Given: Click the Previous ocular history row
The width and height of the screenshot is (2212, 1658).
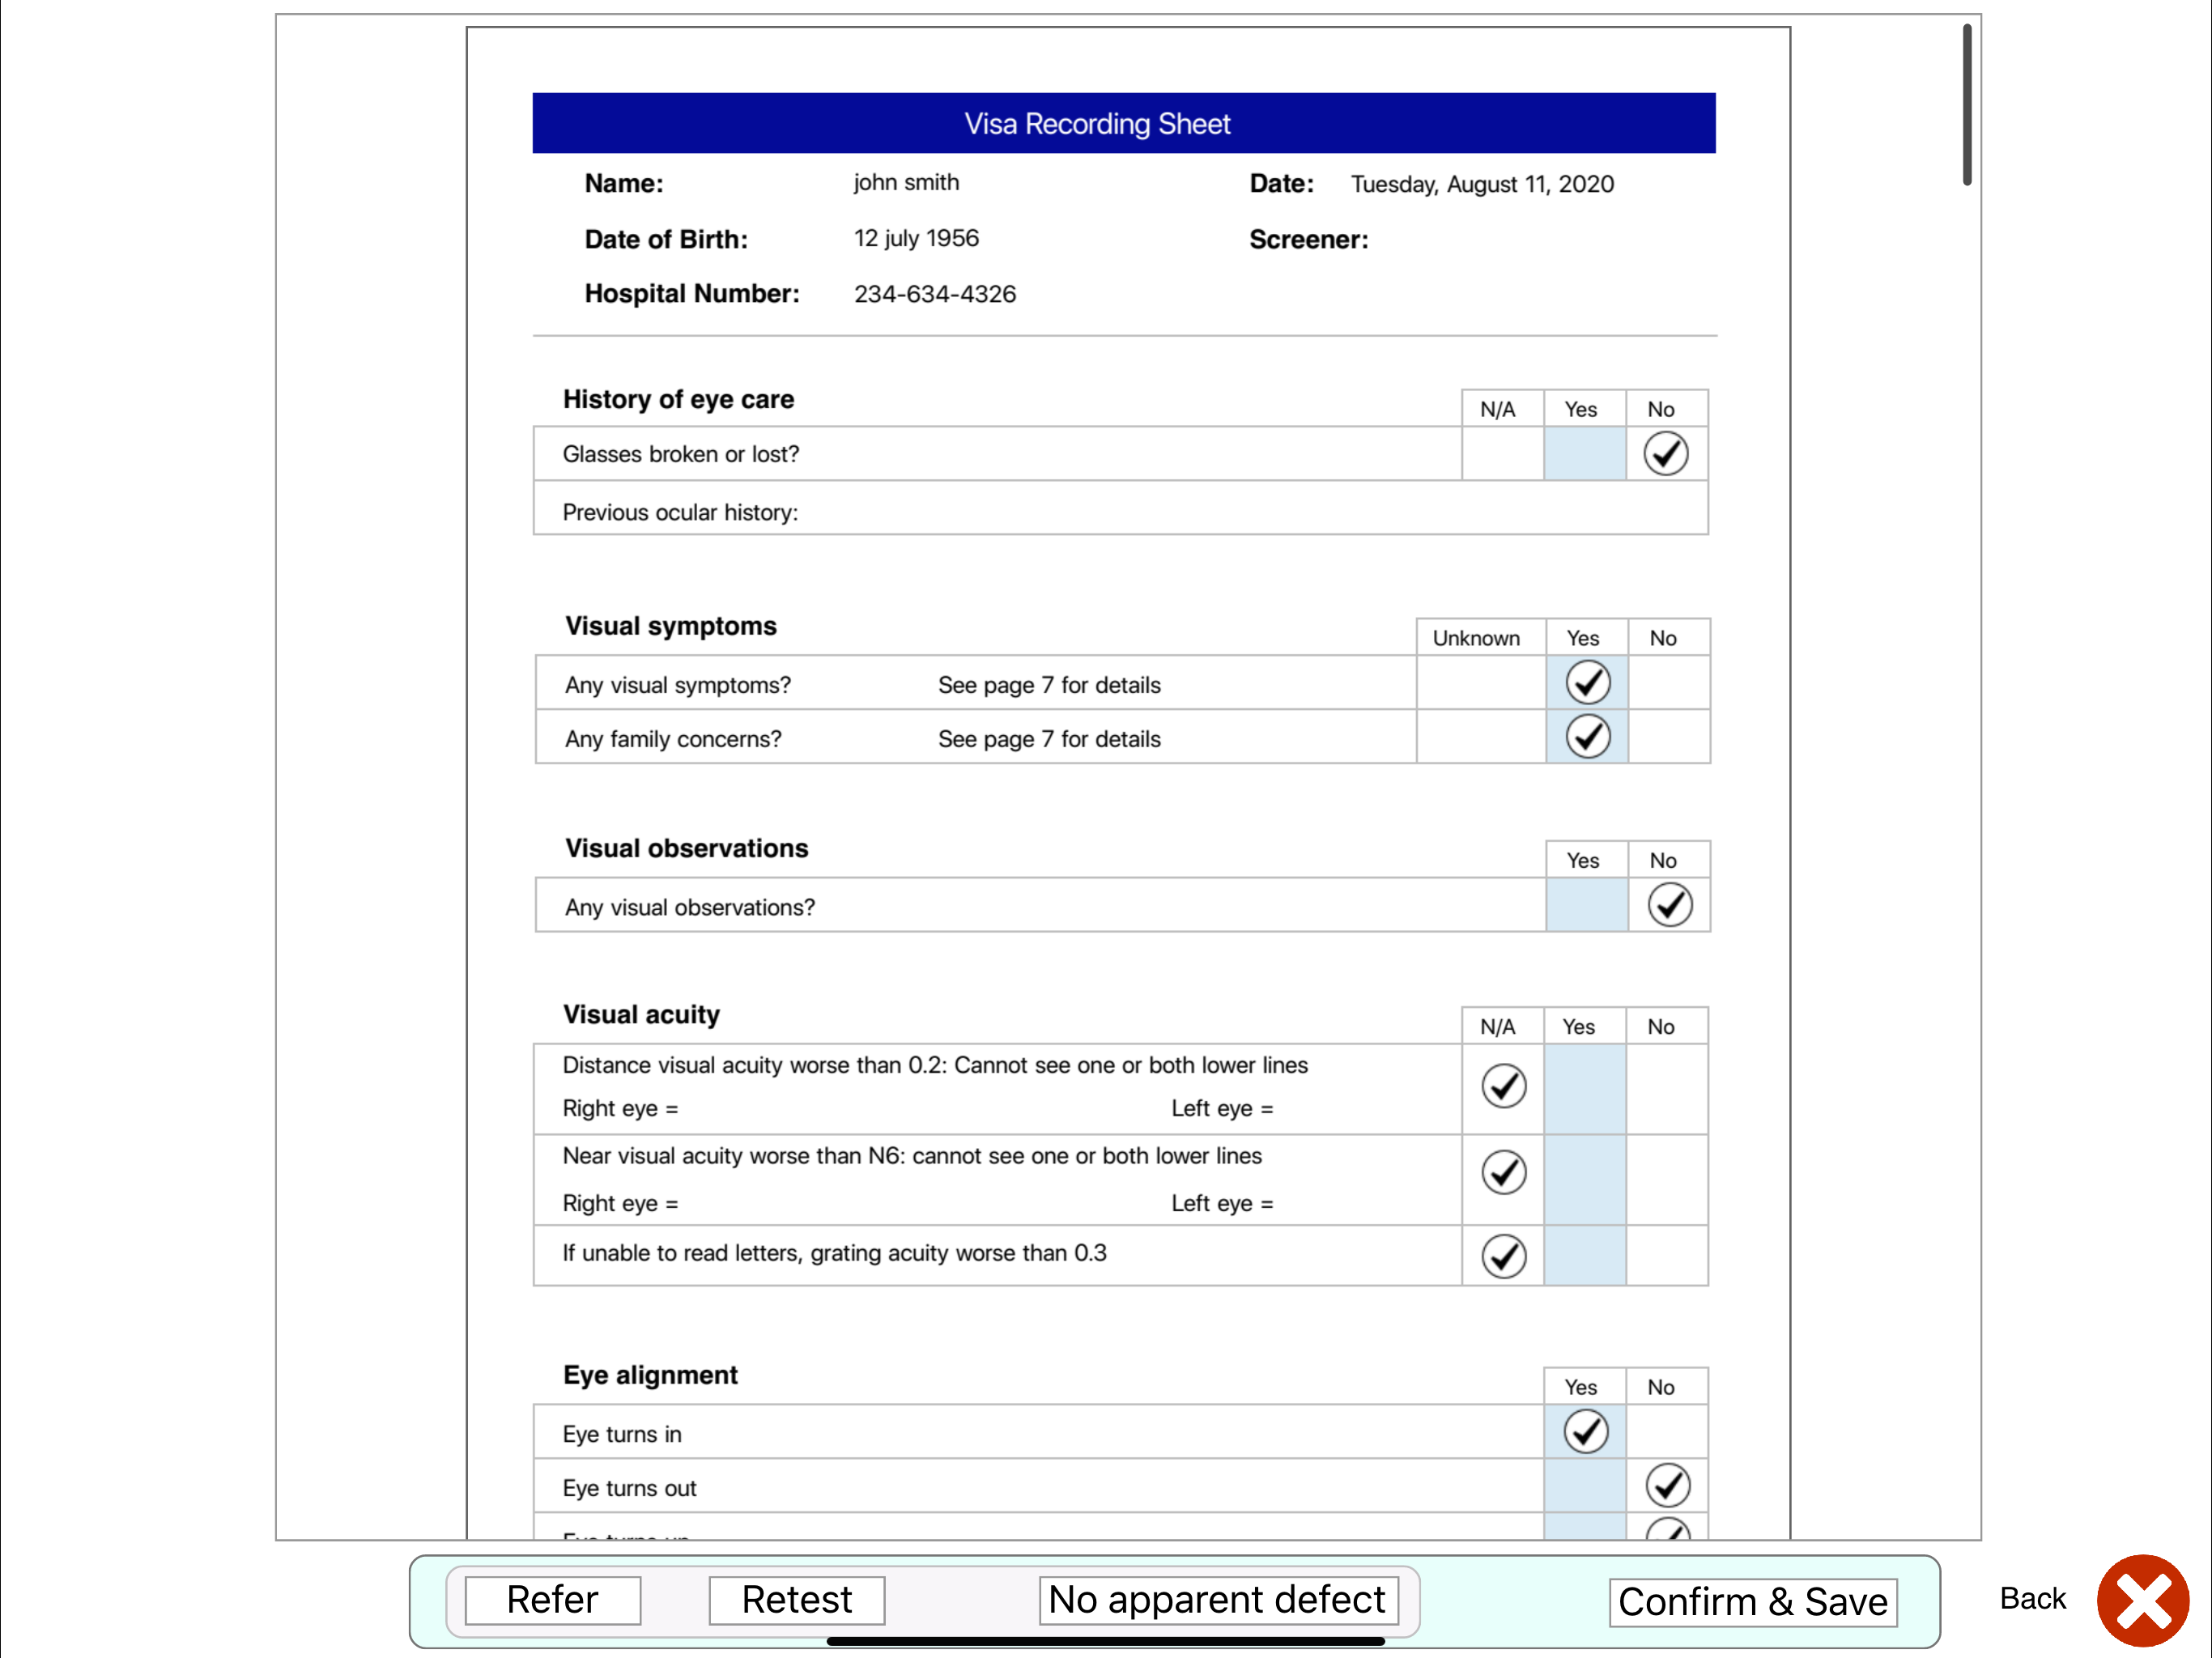Looking at the screenshot, I should (1121, 509).
